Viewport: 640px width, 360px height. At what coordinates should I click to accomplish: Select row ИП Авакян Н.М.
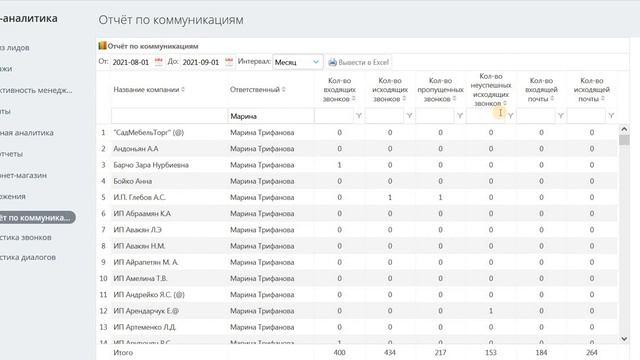tap(357, 246)
